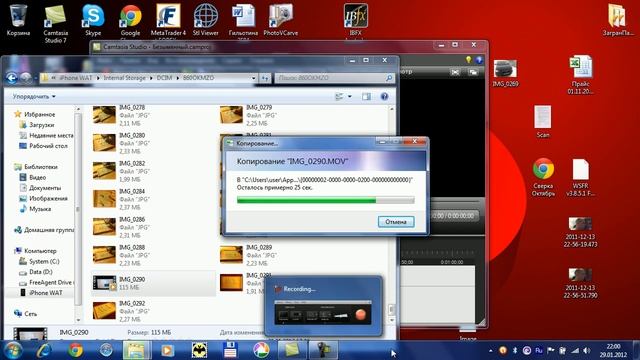Open the Музыка library

pyautogui.click(x=40, y=209)
